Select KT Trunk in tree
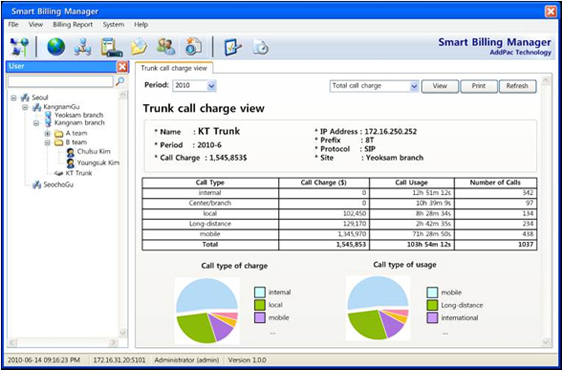The image size is (562, 370). pyautogui.click(x=78, y=173)
